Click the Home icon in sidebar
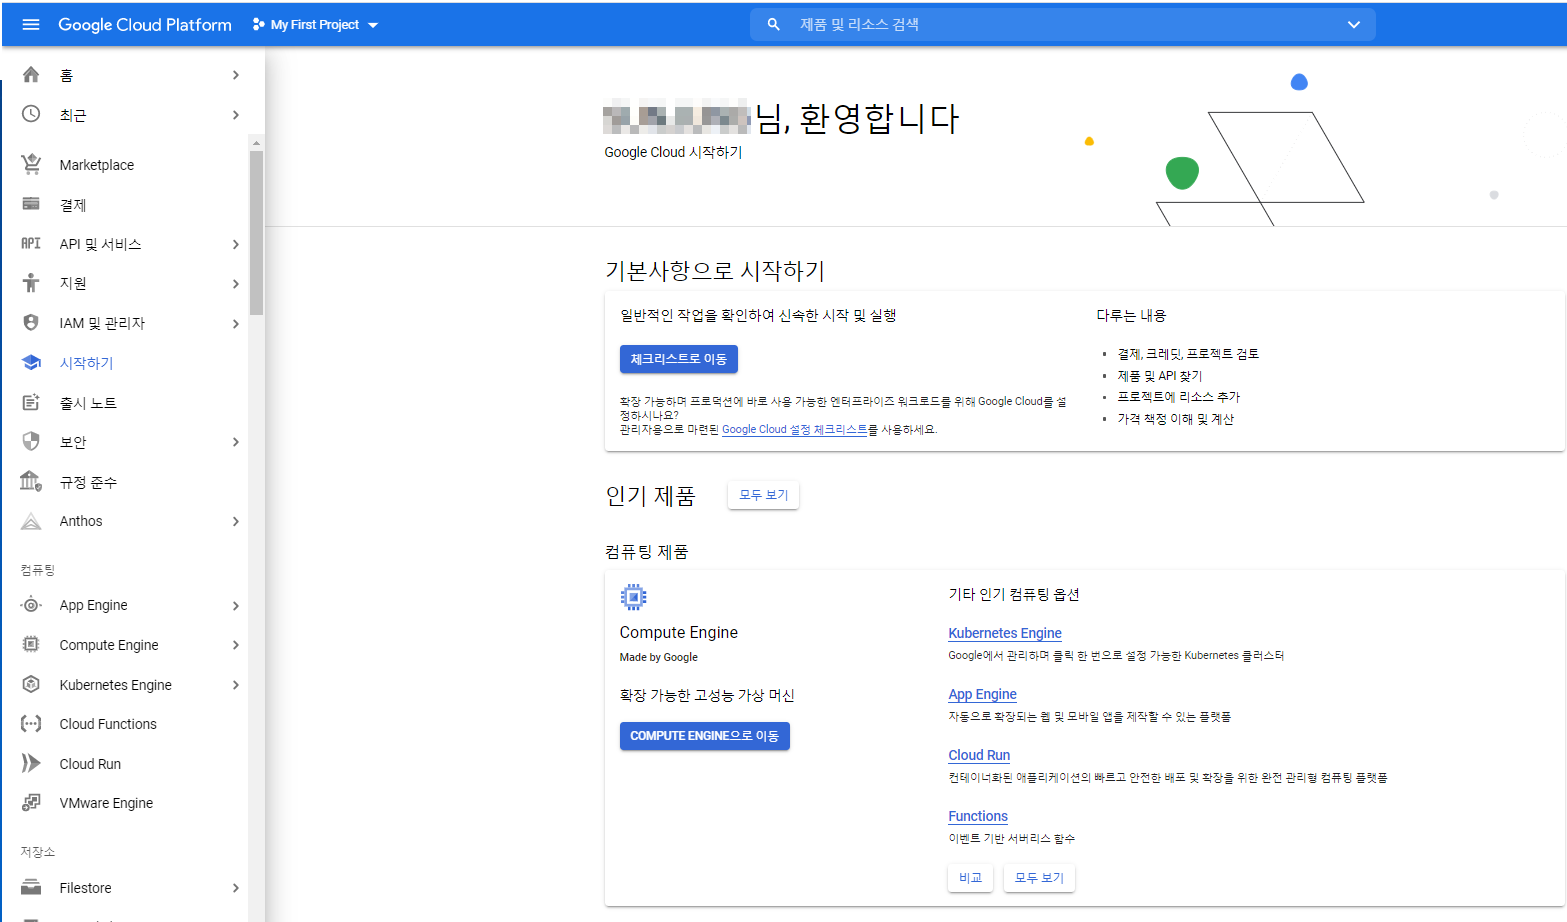Image resolution: width=1567 pixels, height=922 pixels. point(31,75)
